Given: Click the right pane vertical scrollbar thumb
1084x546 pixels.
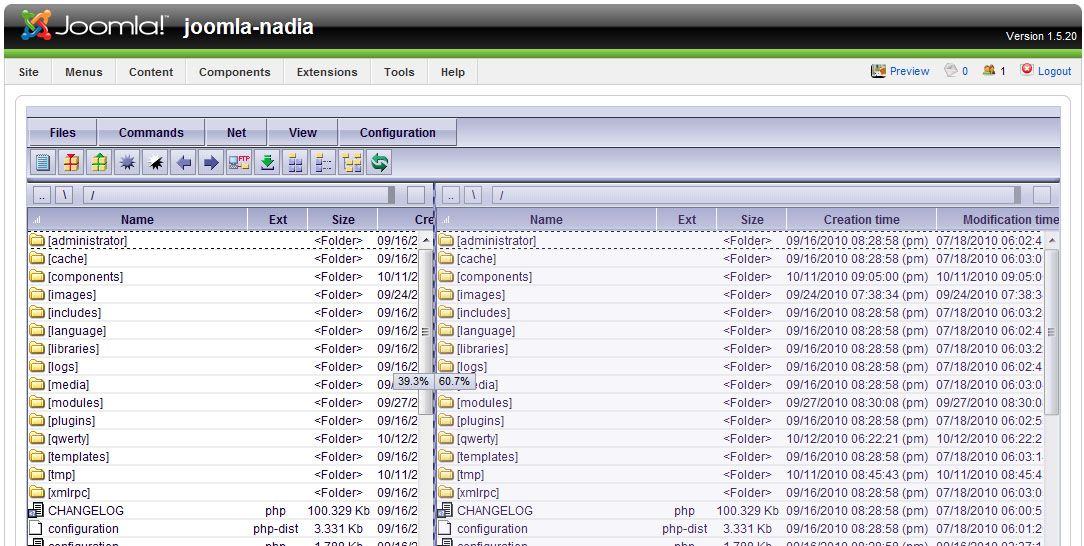Looking at the screenshot, I should [1052, 332].
